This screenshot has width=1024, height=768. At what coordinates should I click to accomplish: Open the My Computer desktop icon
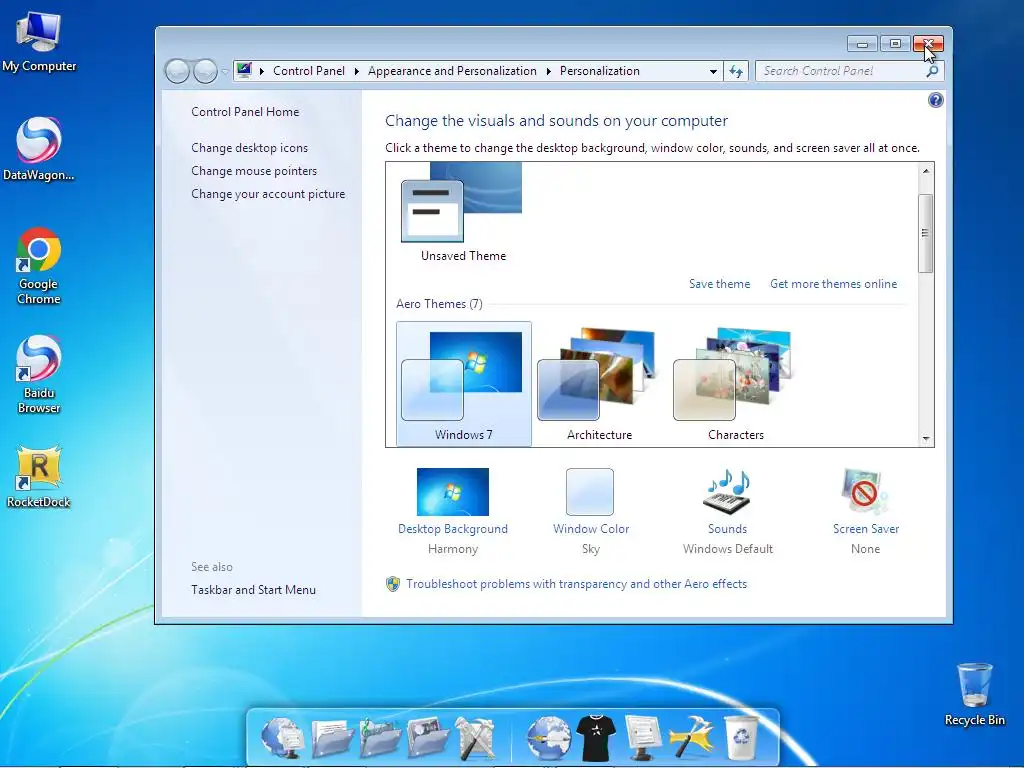[39, 42]
